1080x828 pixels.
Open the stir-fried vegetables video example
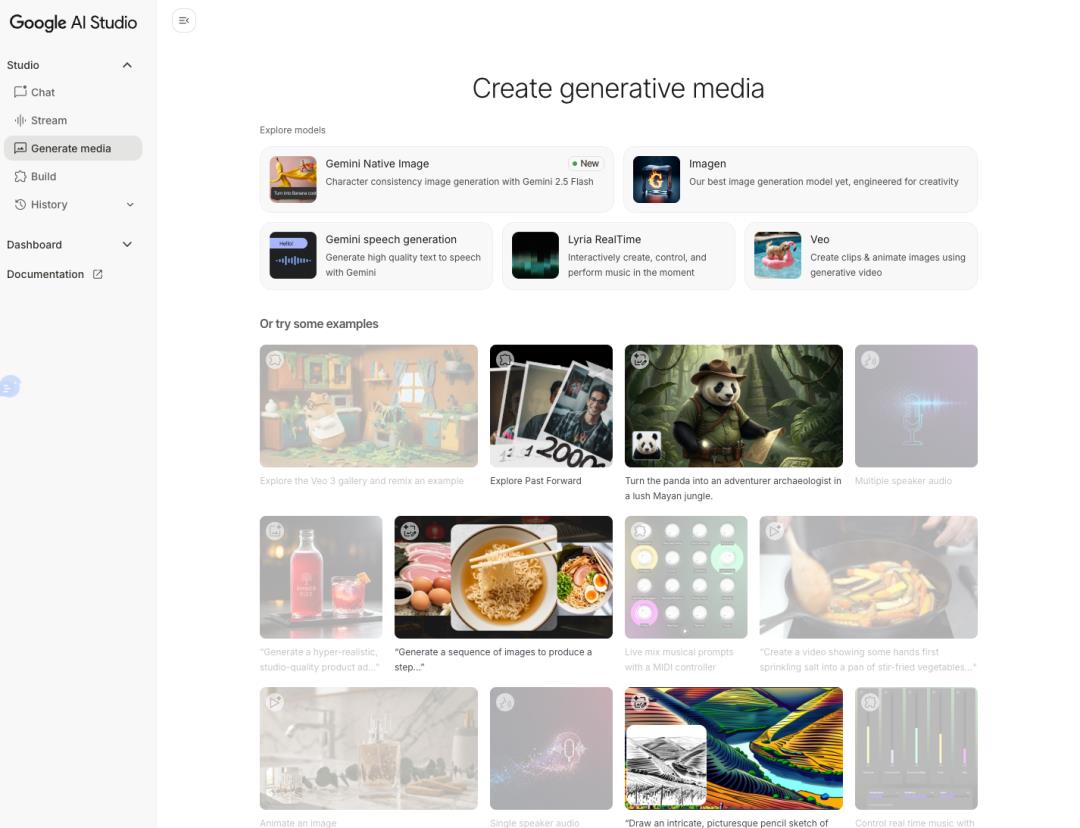pos(869,577)
